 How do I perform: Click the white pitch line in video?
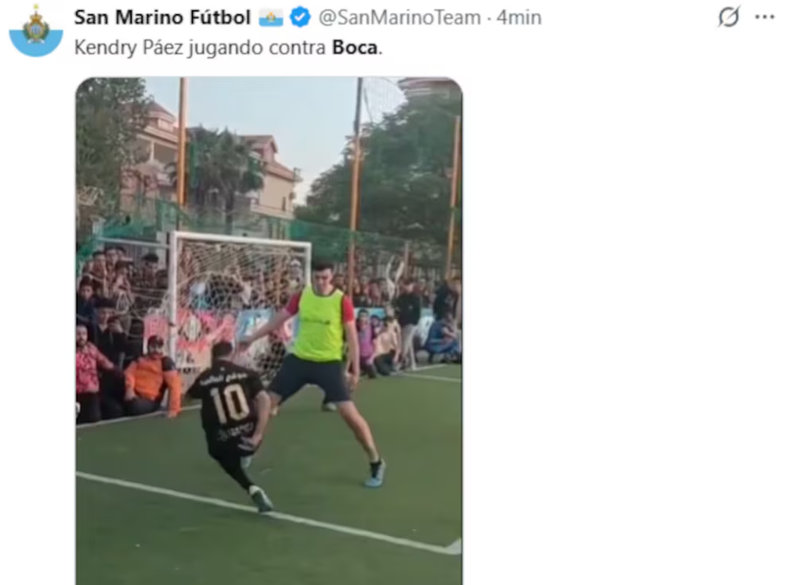click(267, 513)
